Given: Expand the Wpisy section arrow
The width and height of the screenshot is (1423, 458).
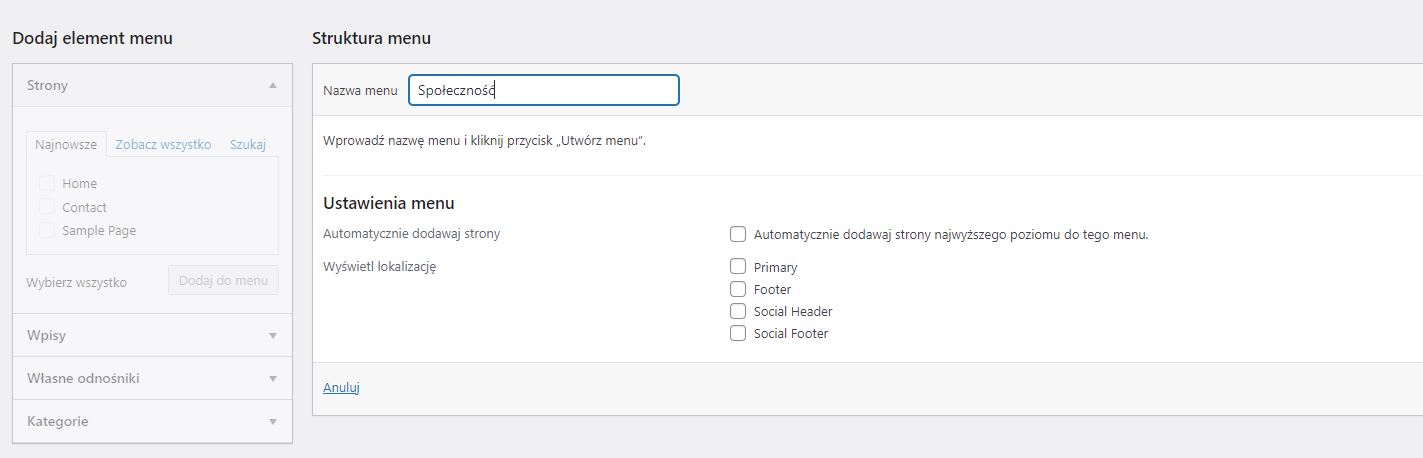Looking at the screenshot, I should point(273,336).
